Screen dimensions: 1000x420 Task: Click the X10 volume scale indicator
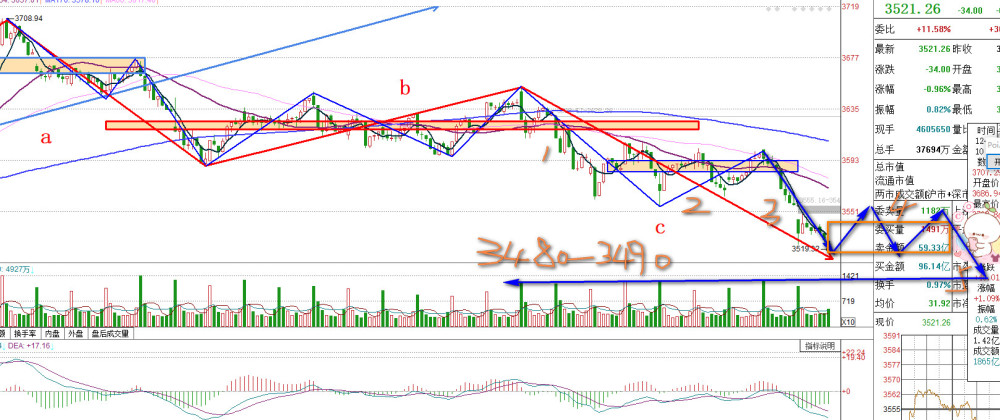pyautogui.click(x=847, y=322)
